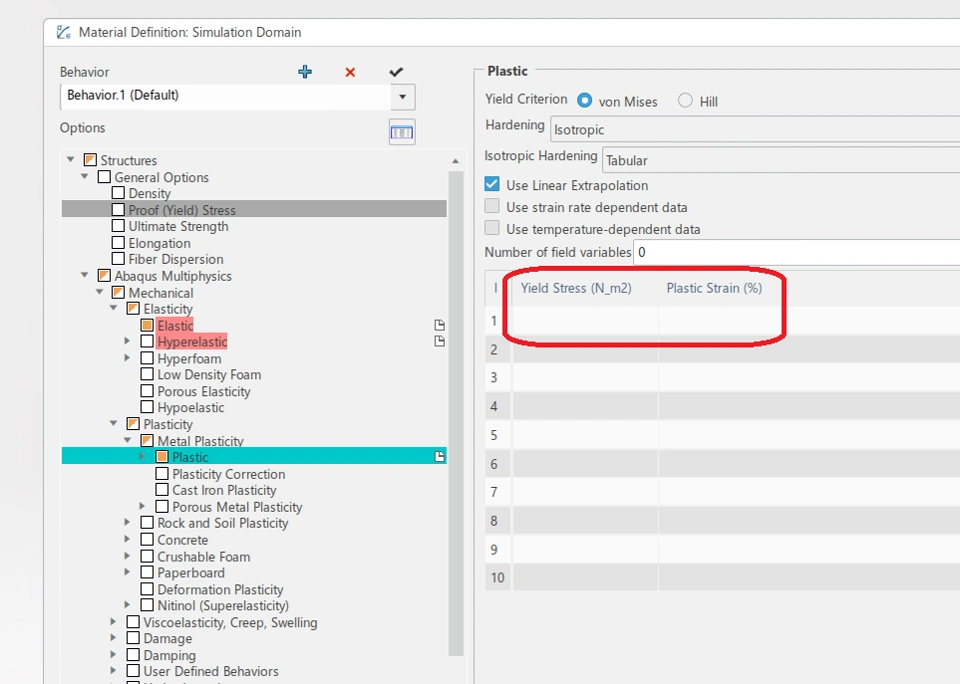Image resolution: width=960 pixels, height=684 pixels.
Task: Enable the Fiber Dispersion checkbox
Action: point(118,258)
